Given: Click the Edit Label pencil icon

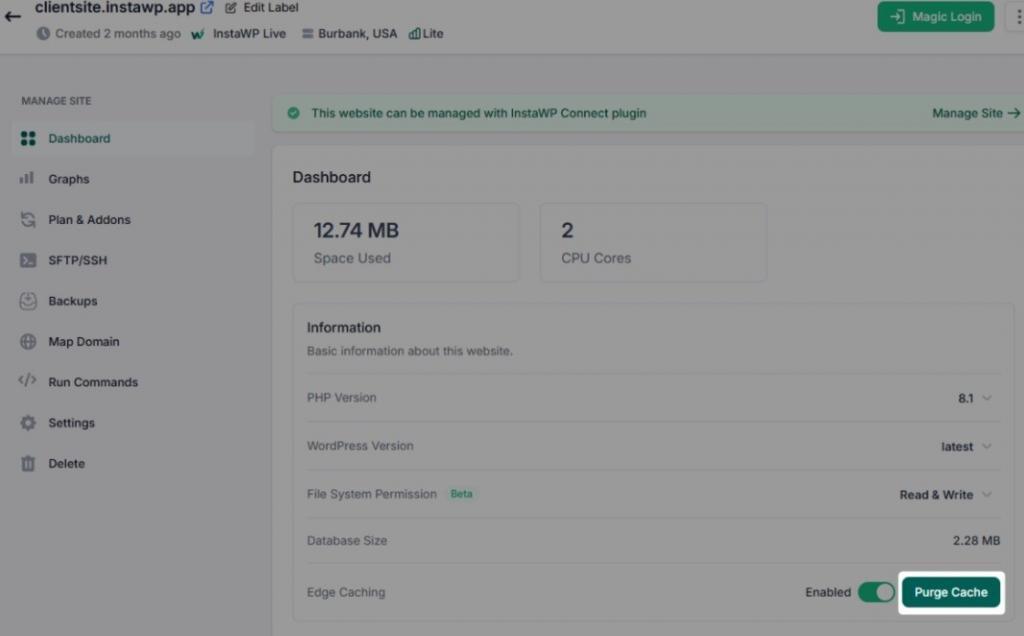Looking at the screenshot, I should point(231,8).
